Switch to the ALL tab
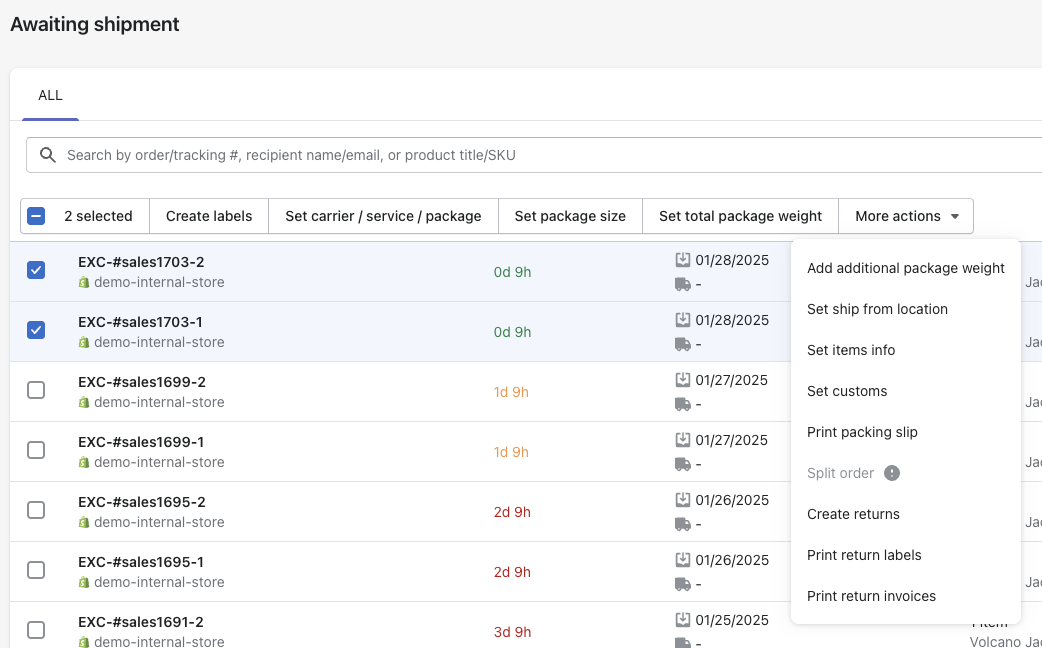1042x648 pixels. point(51,95)
